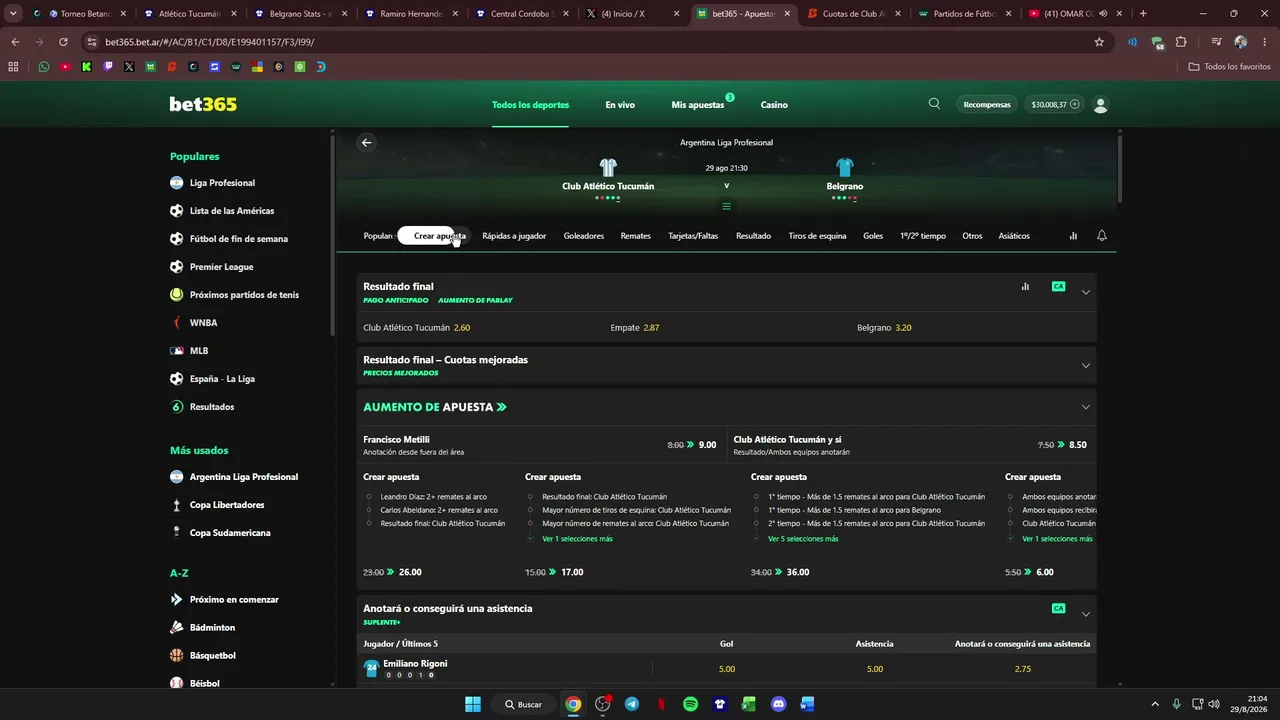Click the Windows taskbar search box

tap(524, 704)
